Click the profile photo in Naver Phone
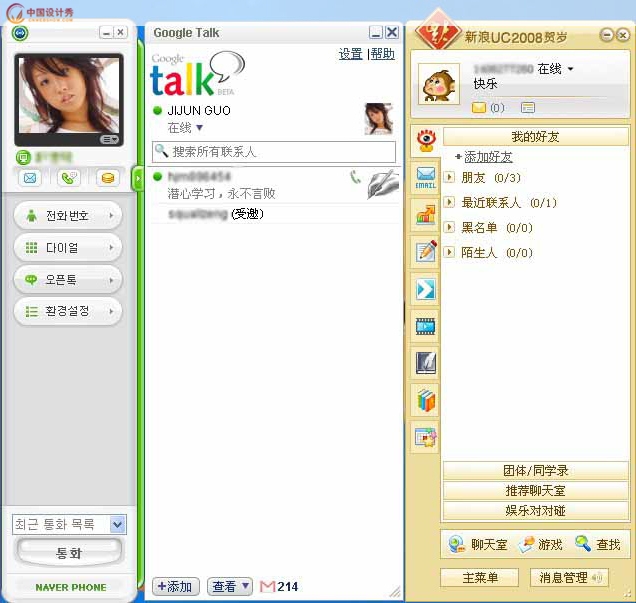 click(x=69, y=96)
